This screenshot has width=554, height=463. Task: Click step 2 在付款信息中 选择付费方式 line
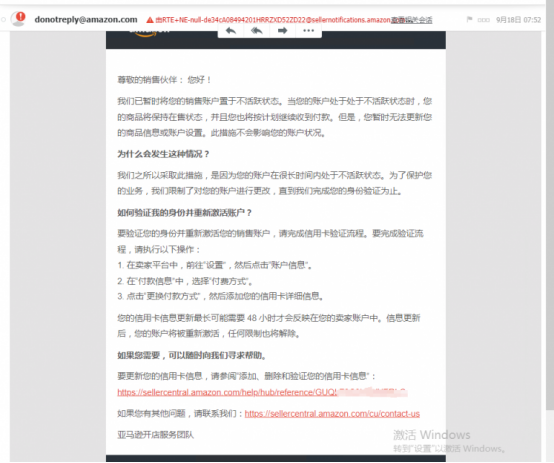[185, 281]
